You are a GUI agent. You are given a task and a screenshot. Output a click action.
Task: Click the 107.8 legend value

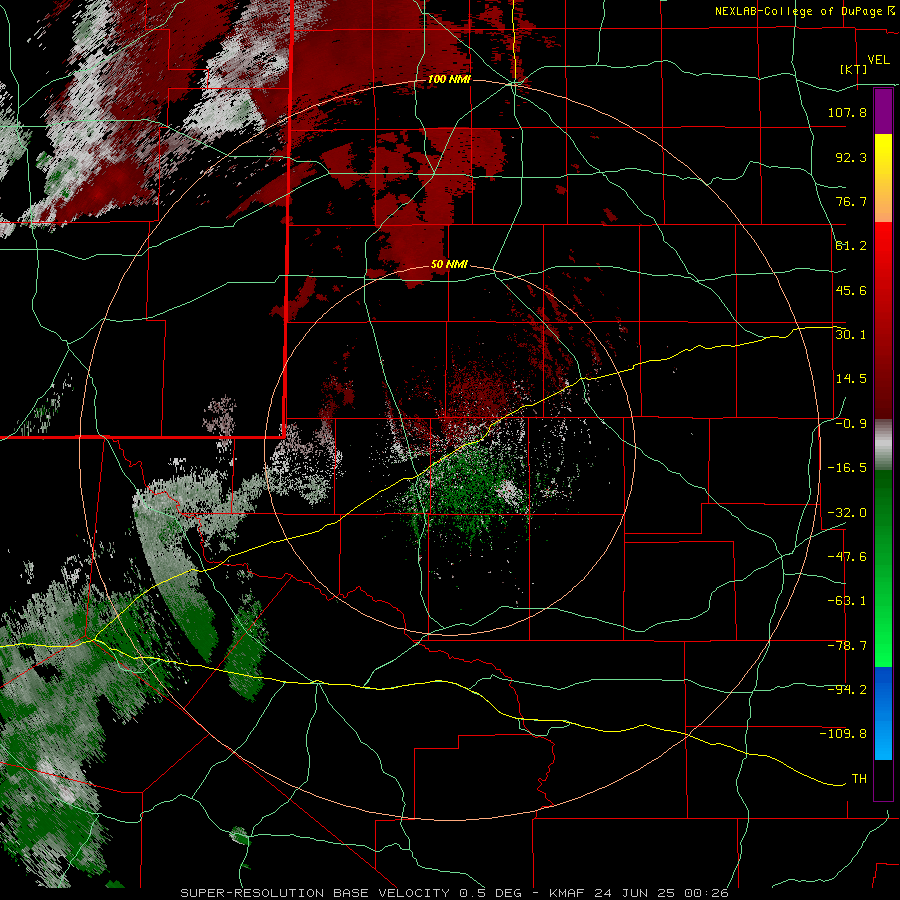click(847, 112)
